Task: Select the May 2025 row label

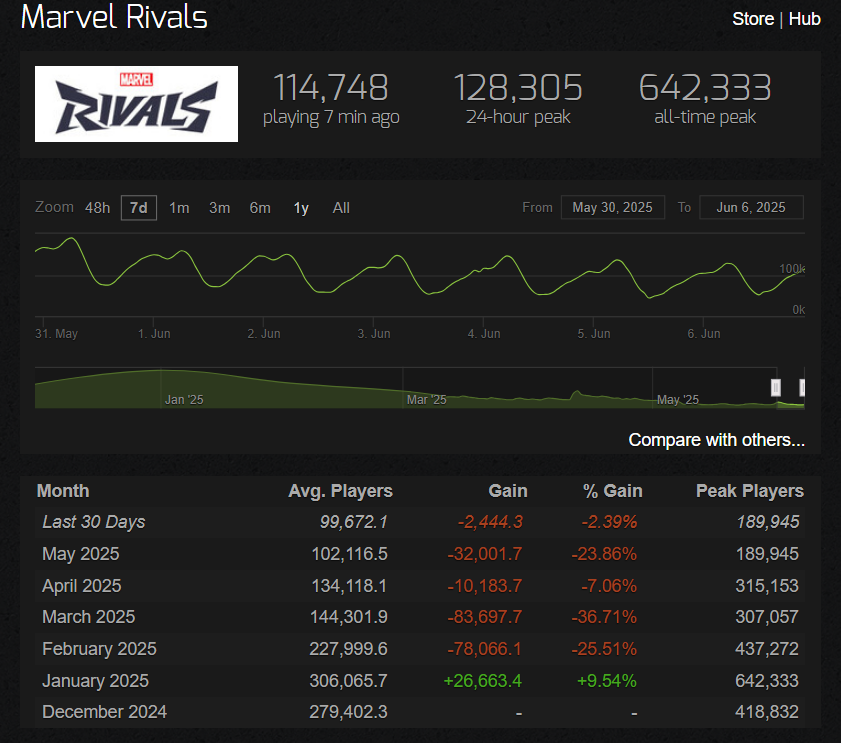Action: (x=80, y=554)
